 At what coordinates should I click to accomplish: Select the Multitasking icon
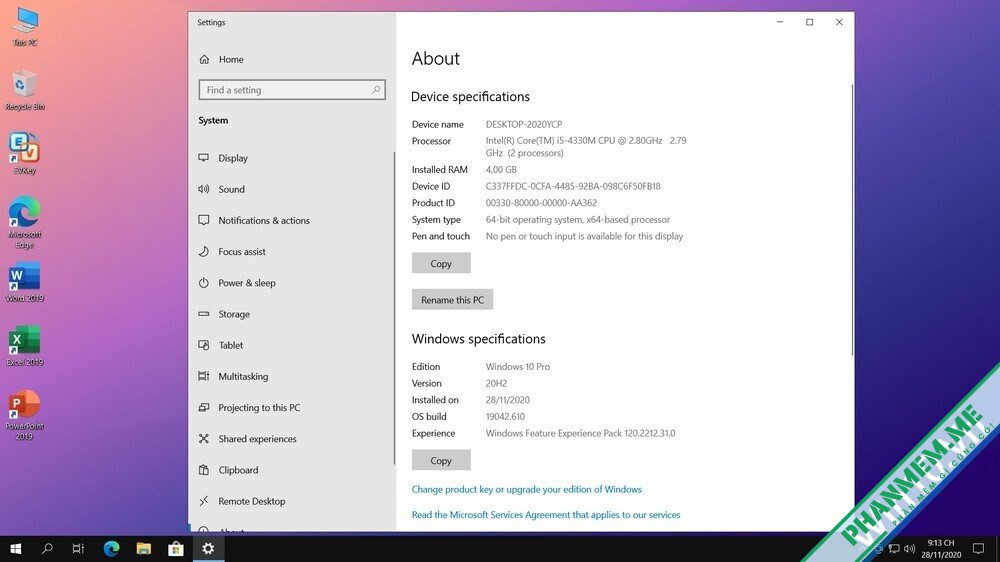click(x=204, y=376)
